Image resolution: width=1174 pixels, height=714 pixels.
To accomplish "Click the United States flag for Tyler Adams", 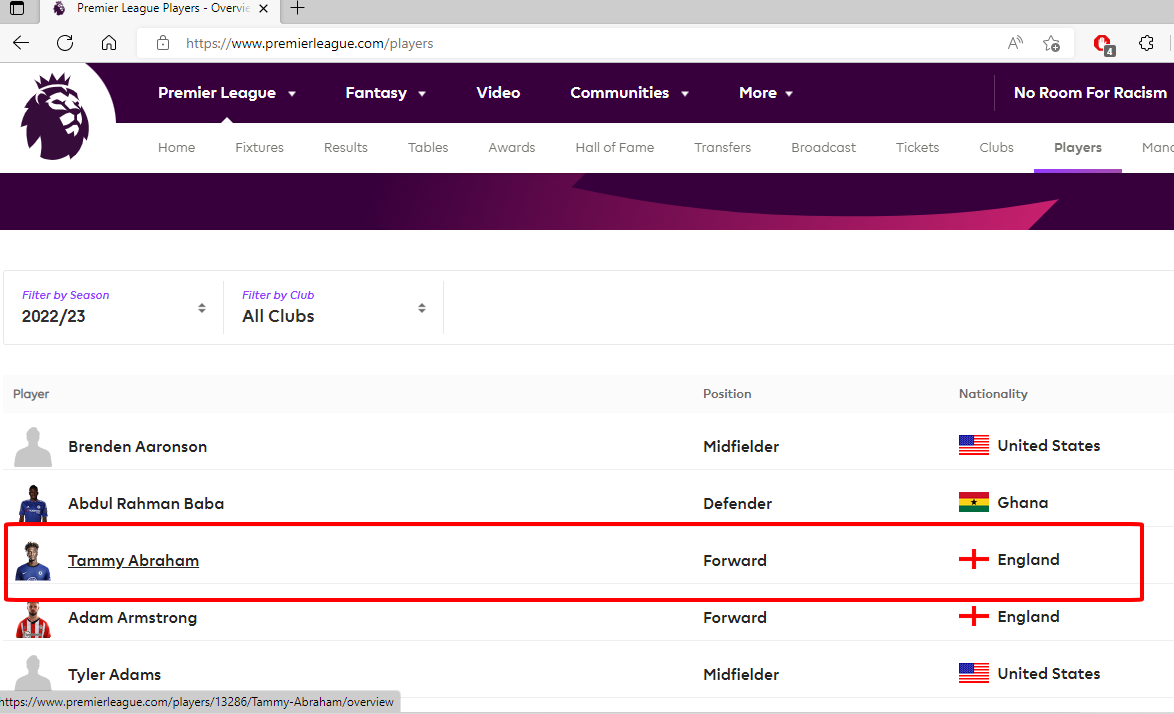I will point(973,673).
